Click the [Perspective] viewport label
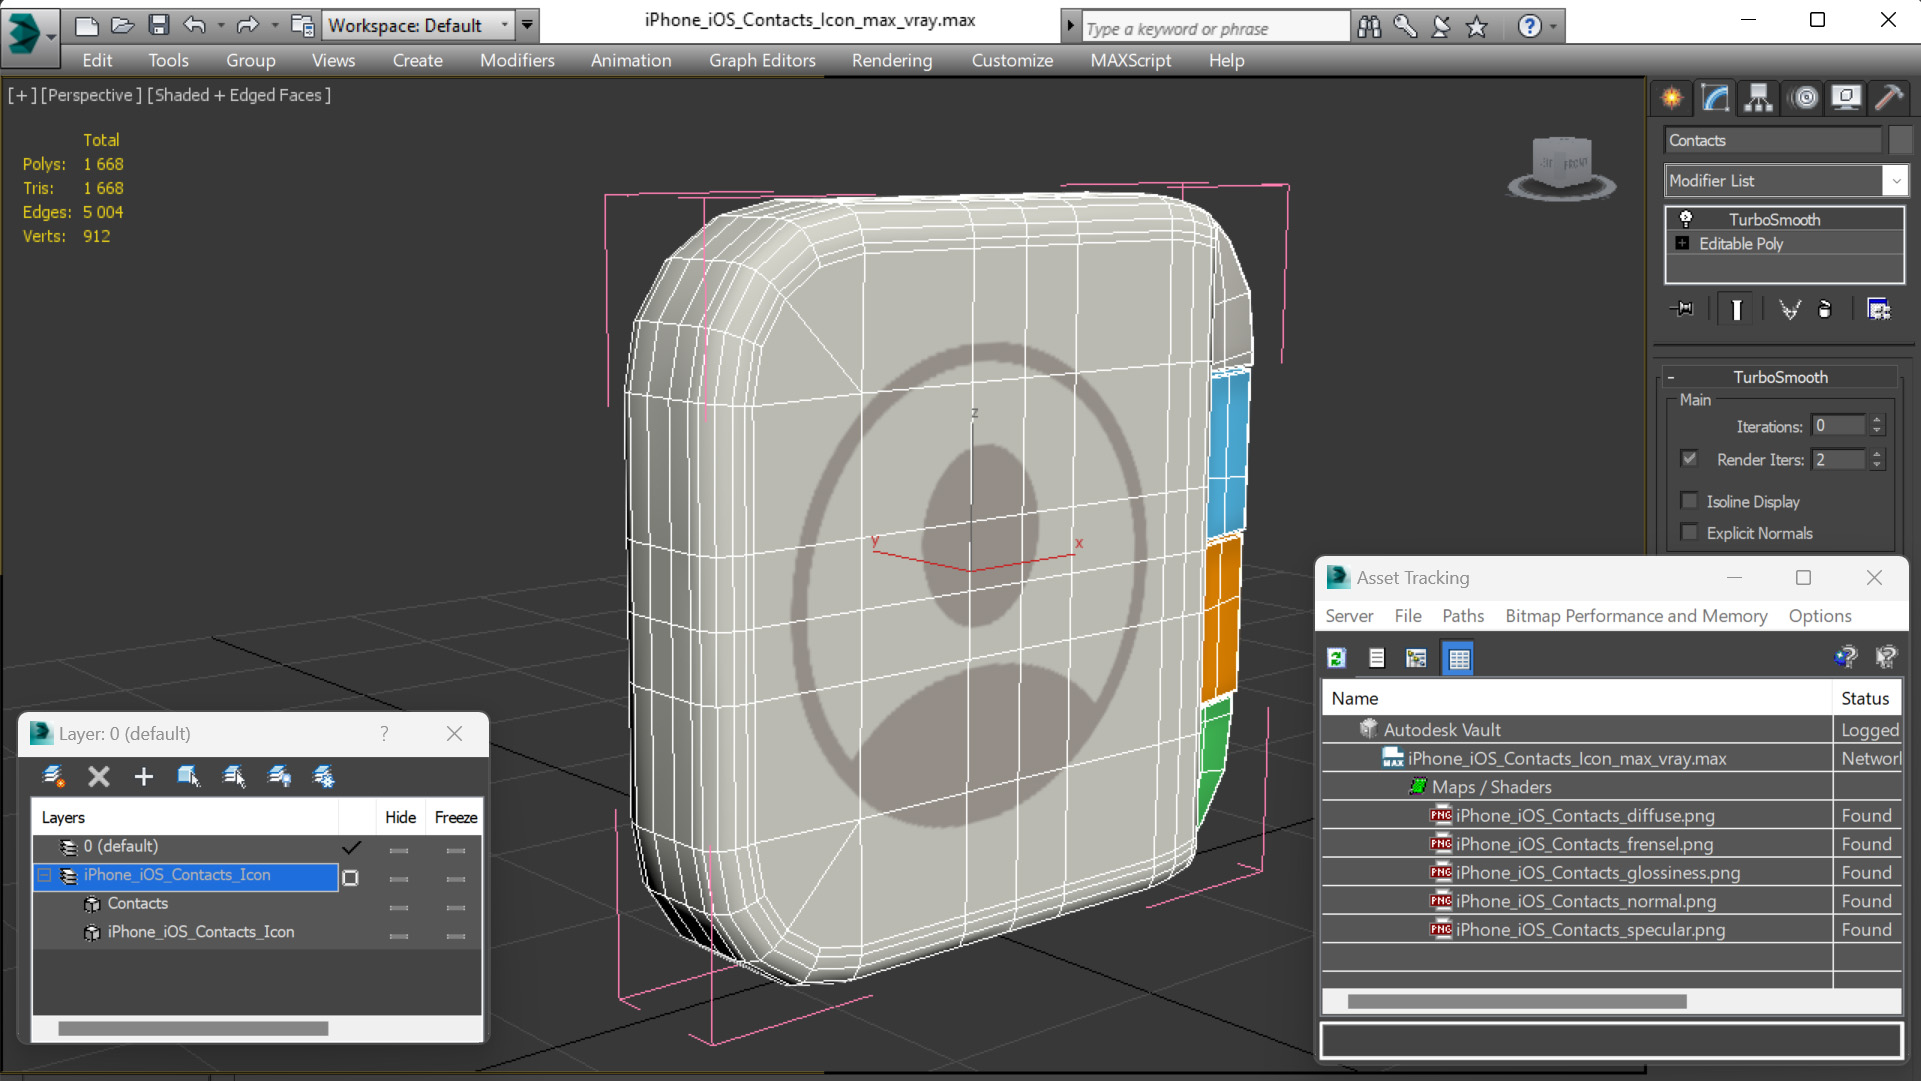Image resolution: width=1921 pixels, height=1081 pixels. 90,95
